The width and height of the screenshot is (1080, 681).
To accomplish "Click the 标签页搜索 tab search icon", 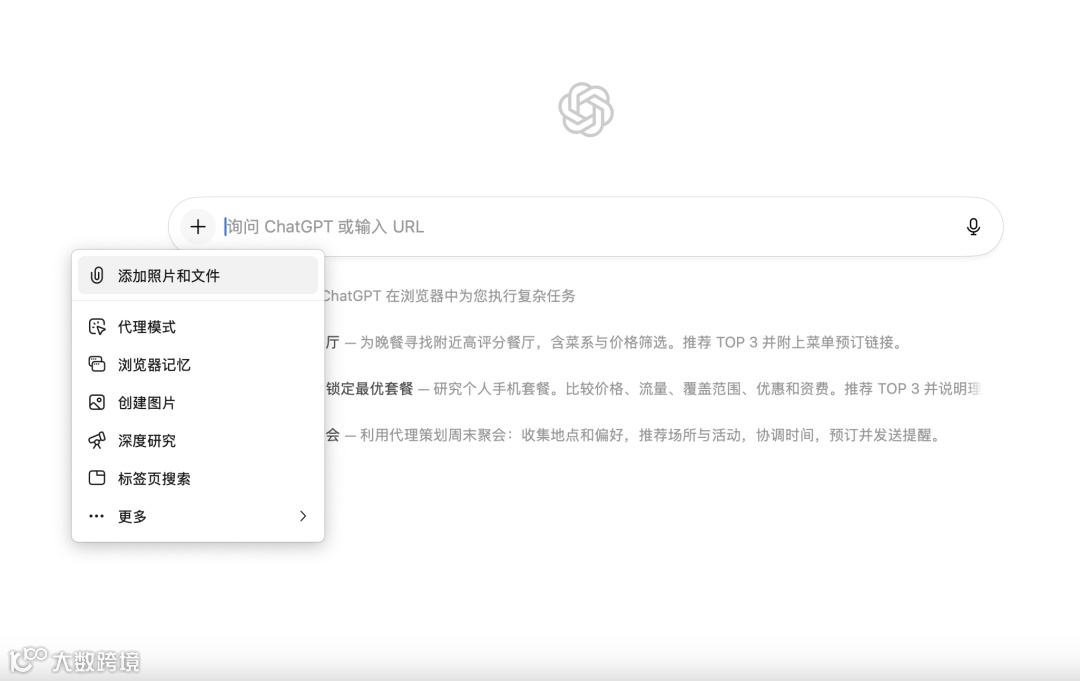I will [x=96, y=478].
